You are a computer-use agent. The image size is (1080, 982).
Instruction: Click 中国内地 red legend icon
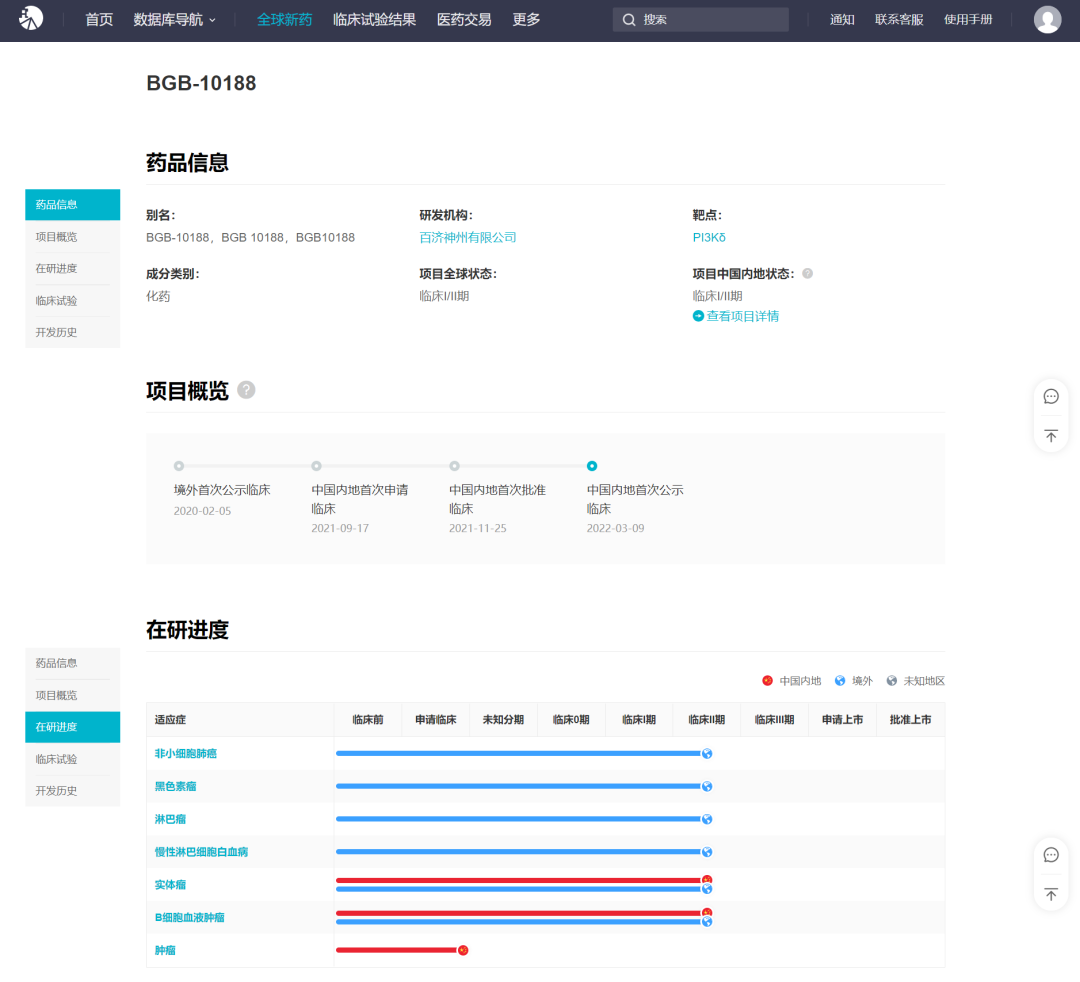point(767,680)
